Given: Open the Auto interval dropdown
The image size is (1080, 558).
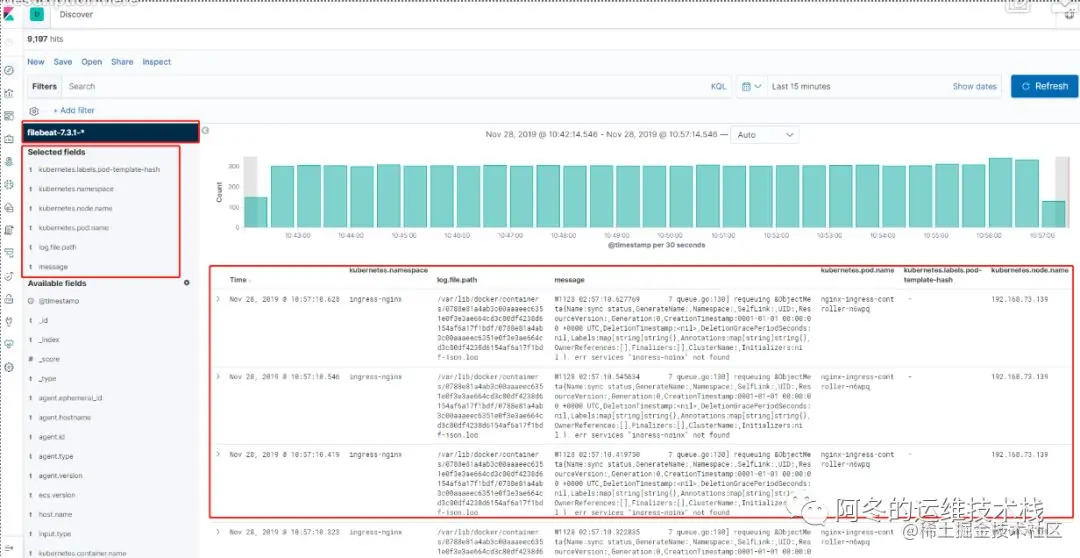Looking at the screenshot, I should (x=765, y=135).
